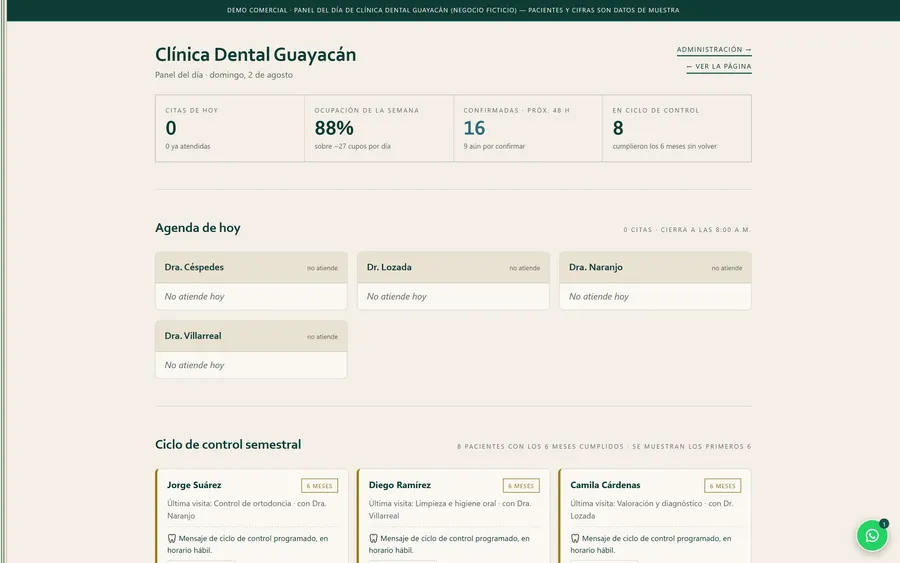Click the 'no atiende' status beside Dra. Villarreal
The width and height of the screenshot is (900, 563).
[x=322, y=337]
